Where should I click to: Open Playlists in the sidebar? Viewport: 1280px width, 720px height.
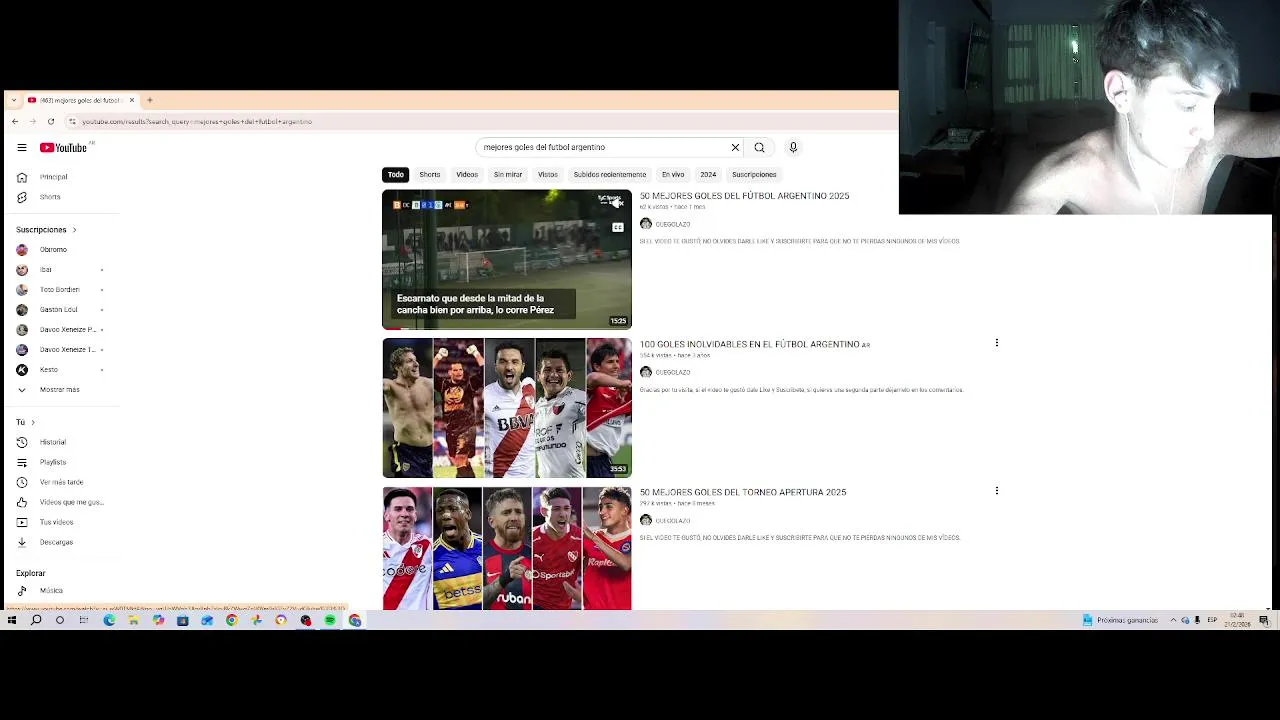tap(53, 462)
